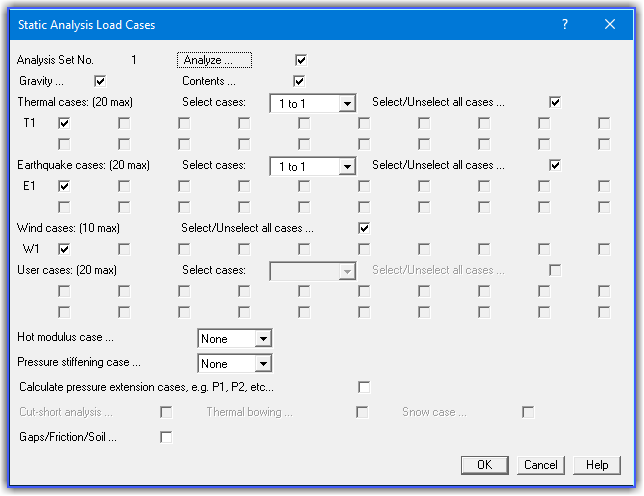The image size is (644, 496).
Task: Toggle Select/Unselect all wind cases
Action: point(364,228)
